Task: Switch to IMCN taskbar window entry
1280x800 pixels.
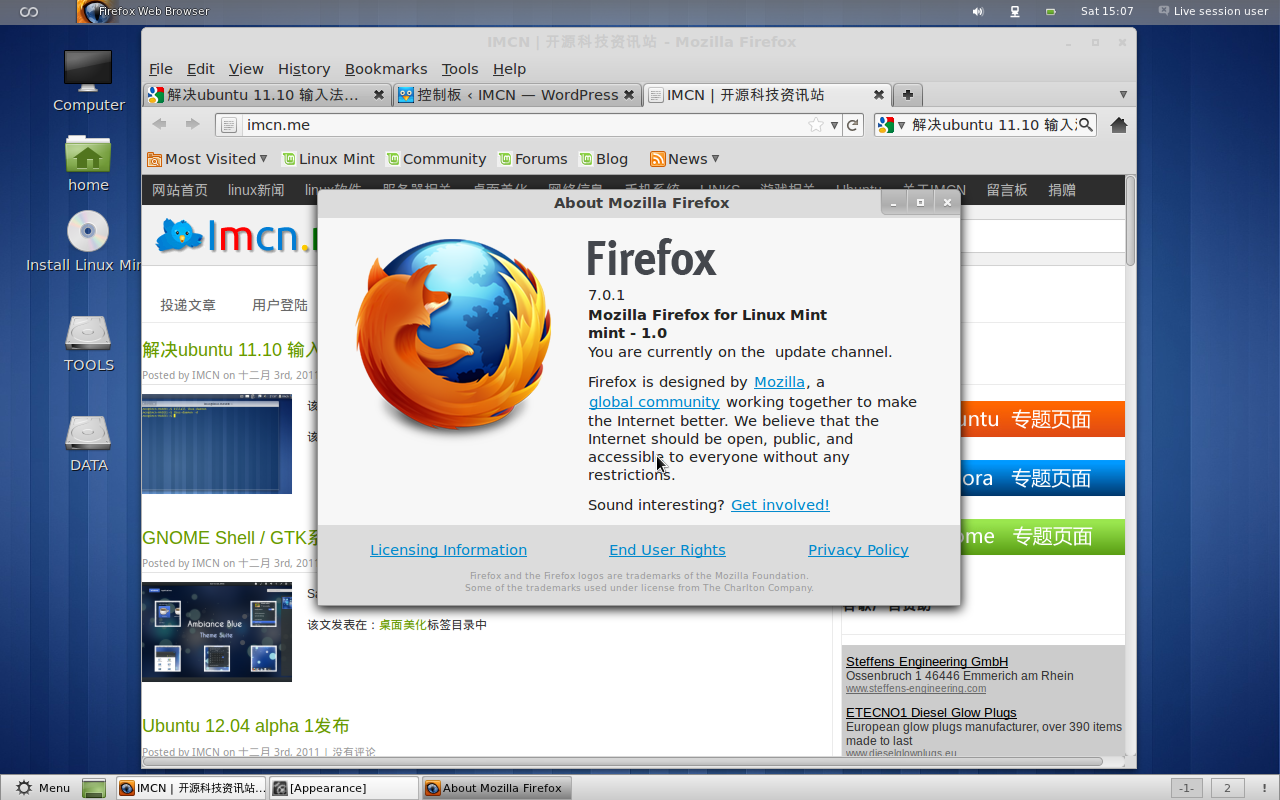Action: (x=191, y=788)
